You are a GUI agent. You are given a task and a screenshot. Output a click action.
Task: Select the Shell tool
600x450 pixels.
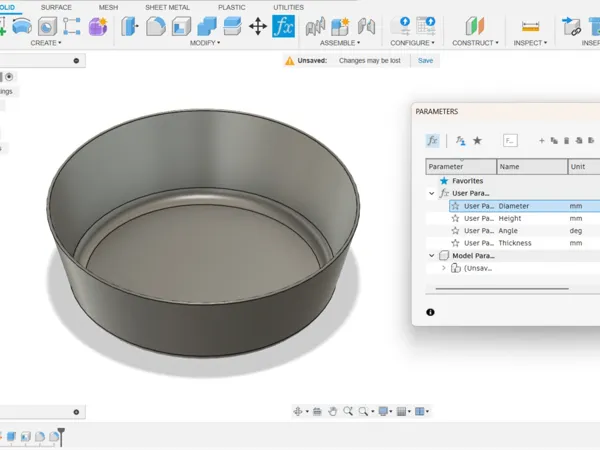tap(181, 27)
